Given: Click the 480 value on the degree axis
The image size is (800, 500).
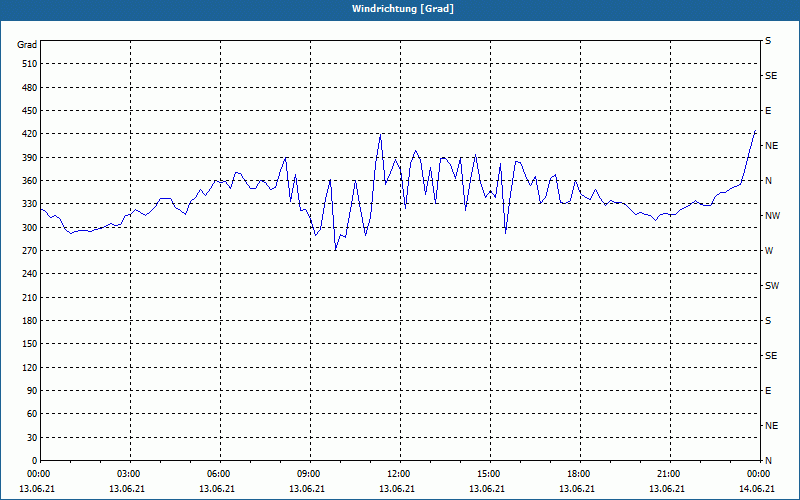Looking at the screenshot, I should pos(30,87).
